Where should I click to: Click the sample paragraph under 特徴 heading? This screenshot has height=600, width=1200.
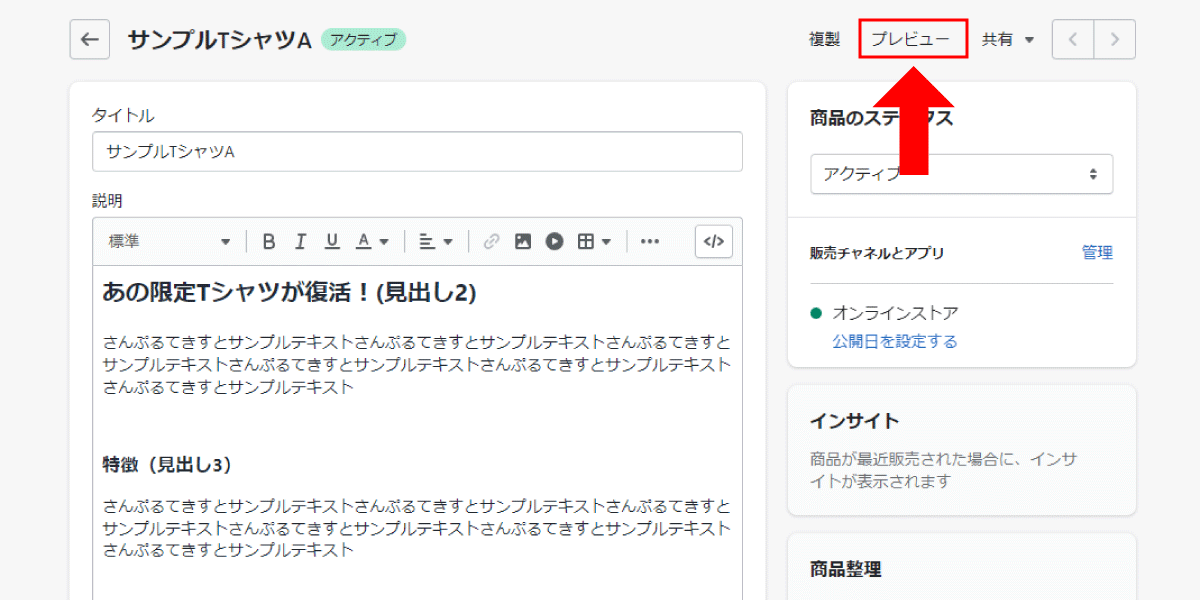(417, 526)
